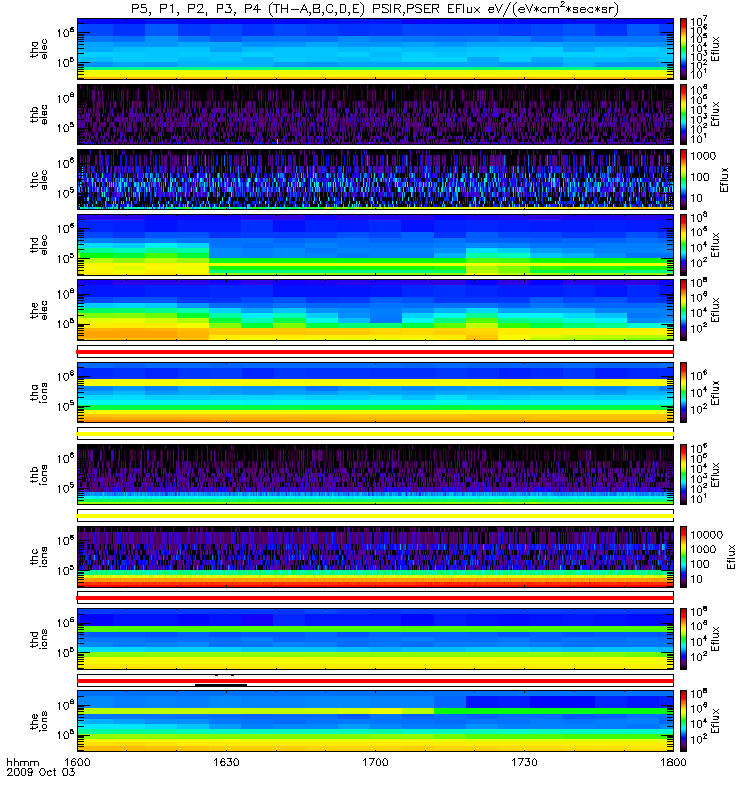Click the tha ions spectrogram panel
The width and height of the screenshot is (750, 800).
click(376, 392)
